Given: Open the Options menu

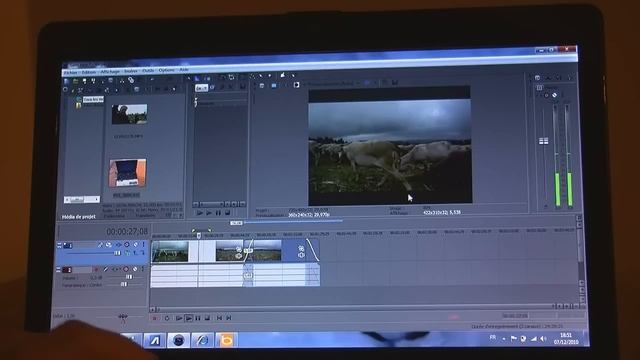Looking at the screenshot, I should pos(167,70).
